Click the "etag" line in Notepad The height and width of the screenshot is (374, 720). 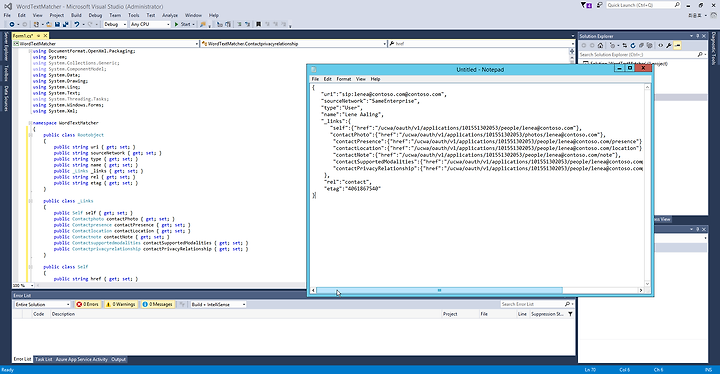click(x=353, y=188)
